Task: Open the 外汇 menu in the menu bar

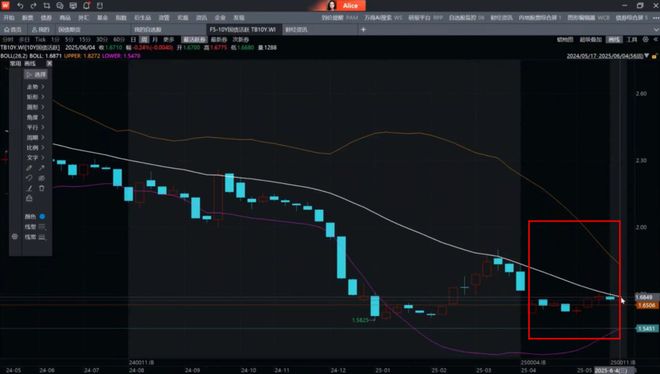Action: tap(83, 18)
